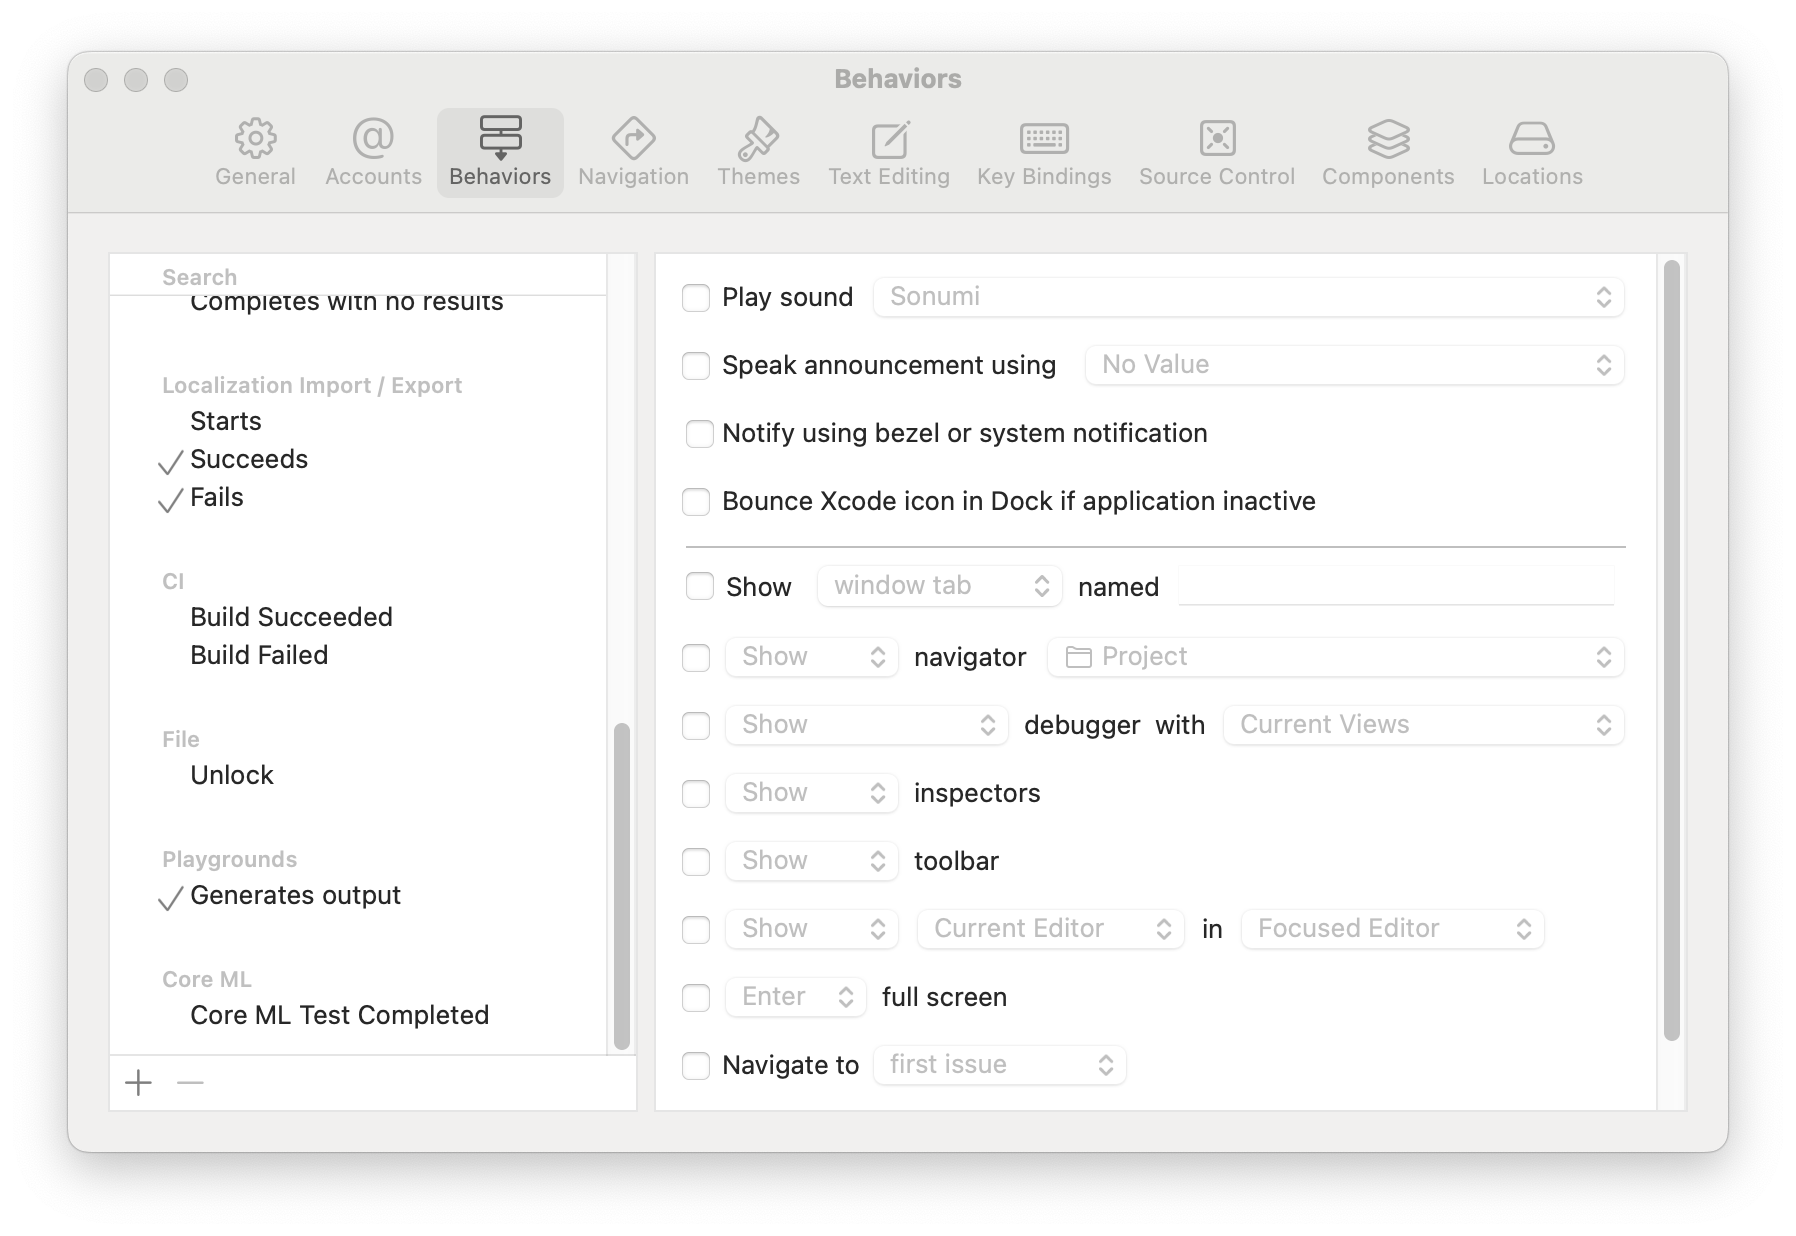Open the window tab dropdown
The width and height of the screenshot is (1796, 1236).
(939, 586)
